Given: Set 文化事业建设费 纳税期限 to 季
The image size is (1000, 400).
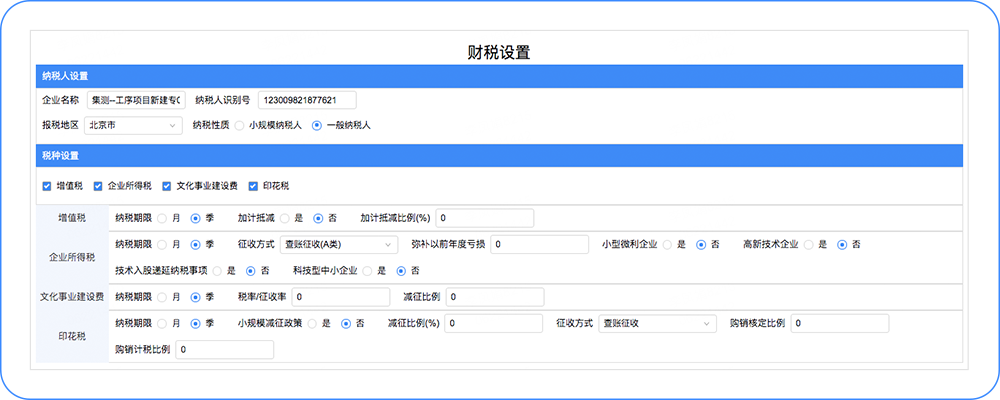Looking at the screenshot, I should pyautogui.click(x=196, y=297).
